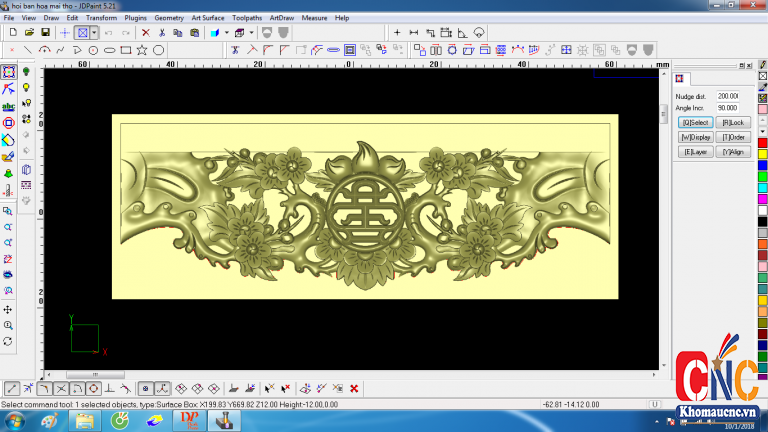Toggle the center point snap button
Screen dimensions: 768x432
145,388
